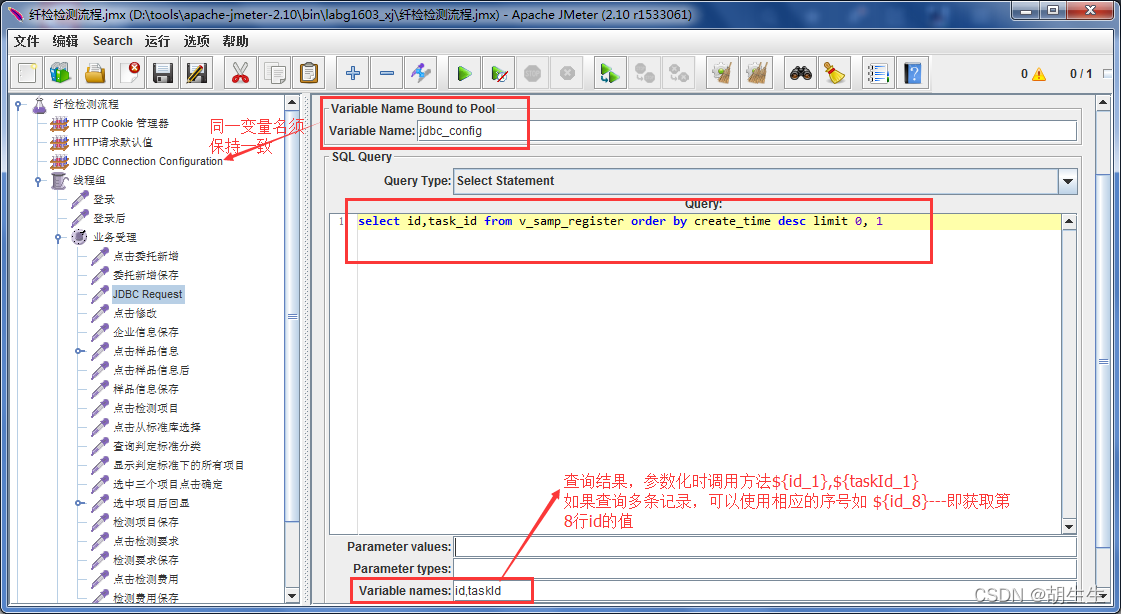Click the Search binoculars icon

(800, 73)
